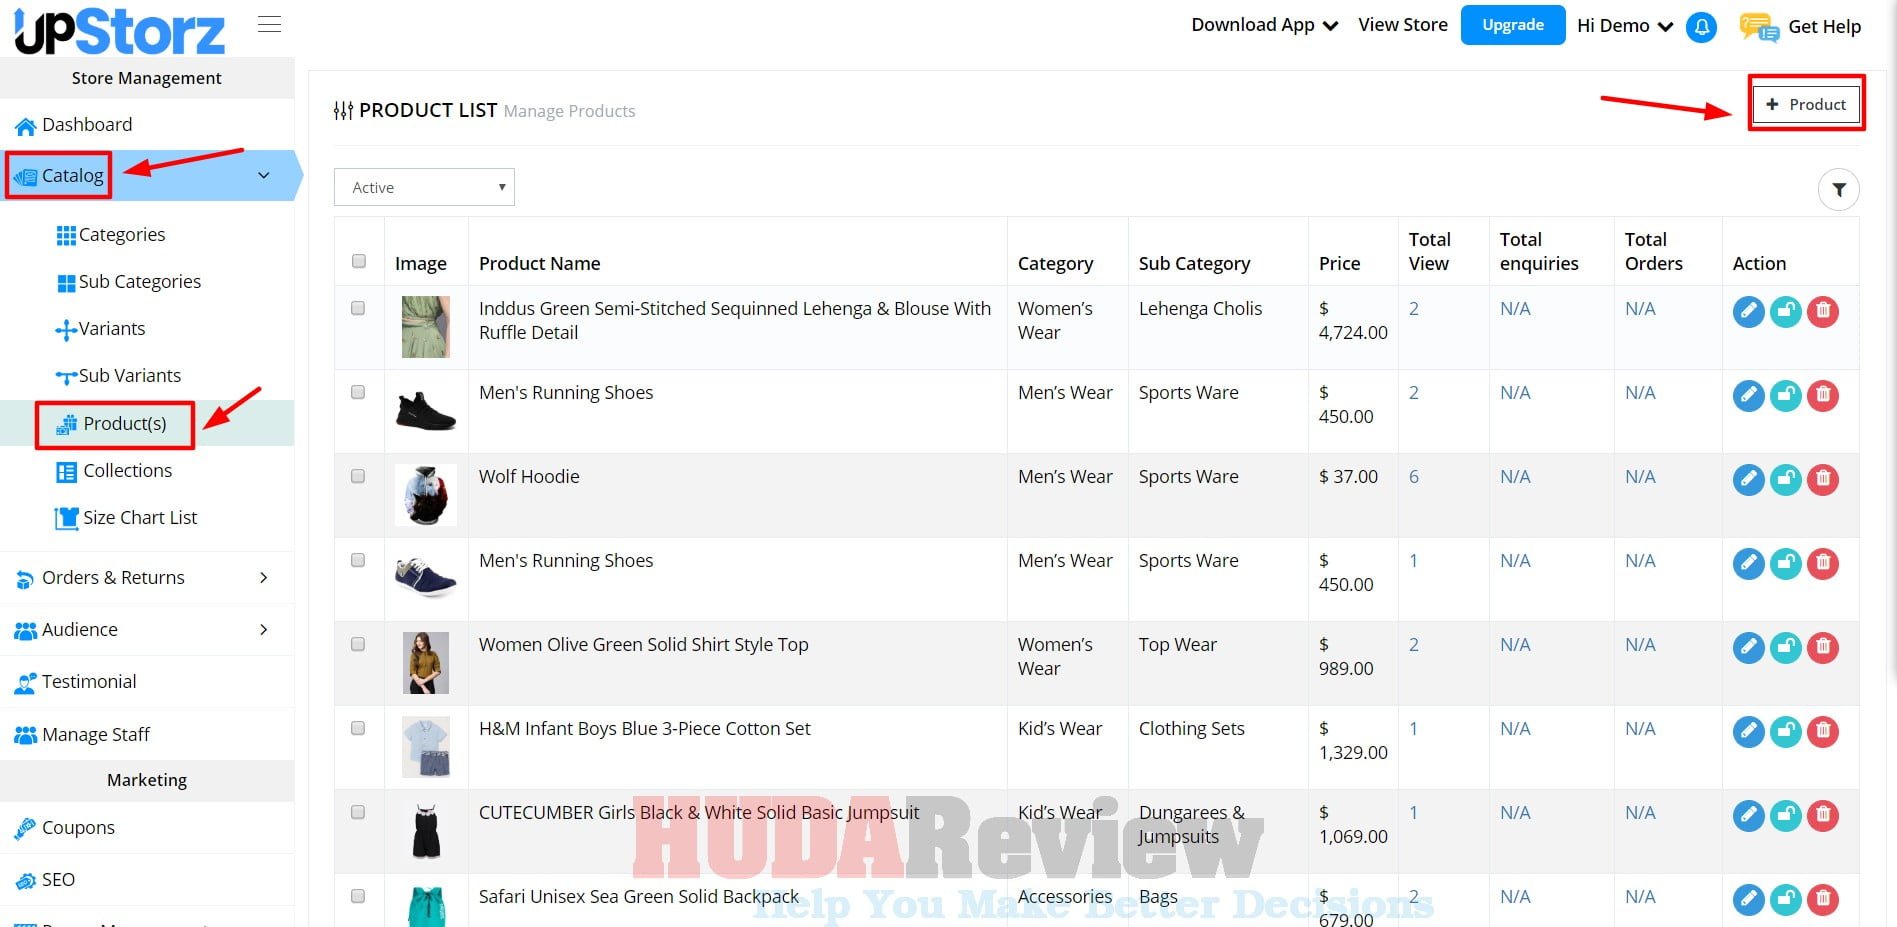1897x927 pixels.
Task: Go to Product(s) in sidebar
Action: [x=125, y=424]
